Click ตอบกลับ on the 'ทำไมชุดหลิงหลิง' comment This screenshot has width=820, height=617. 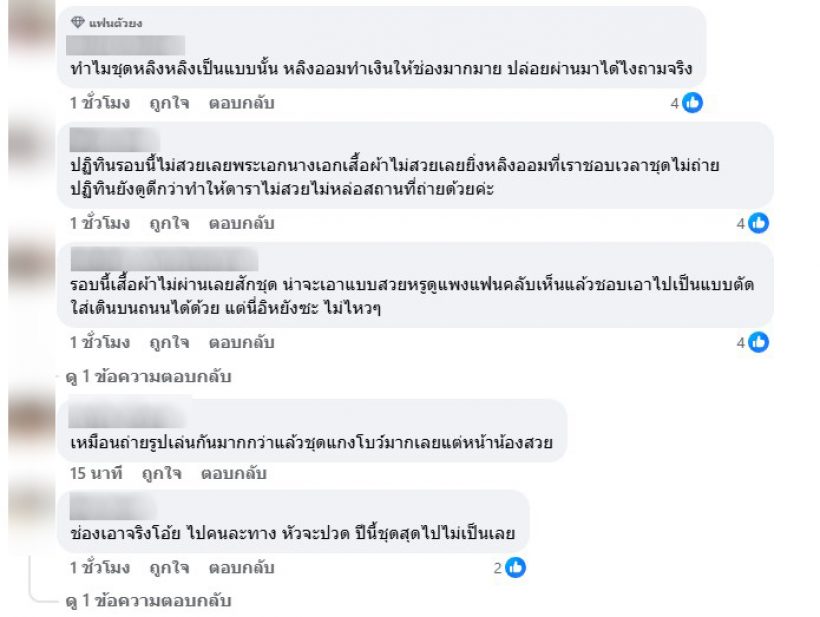pos(241,103)
